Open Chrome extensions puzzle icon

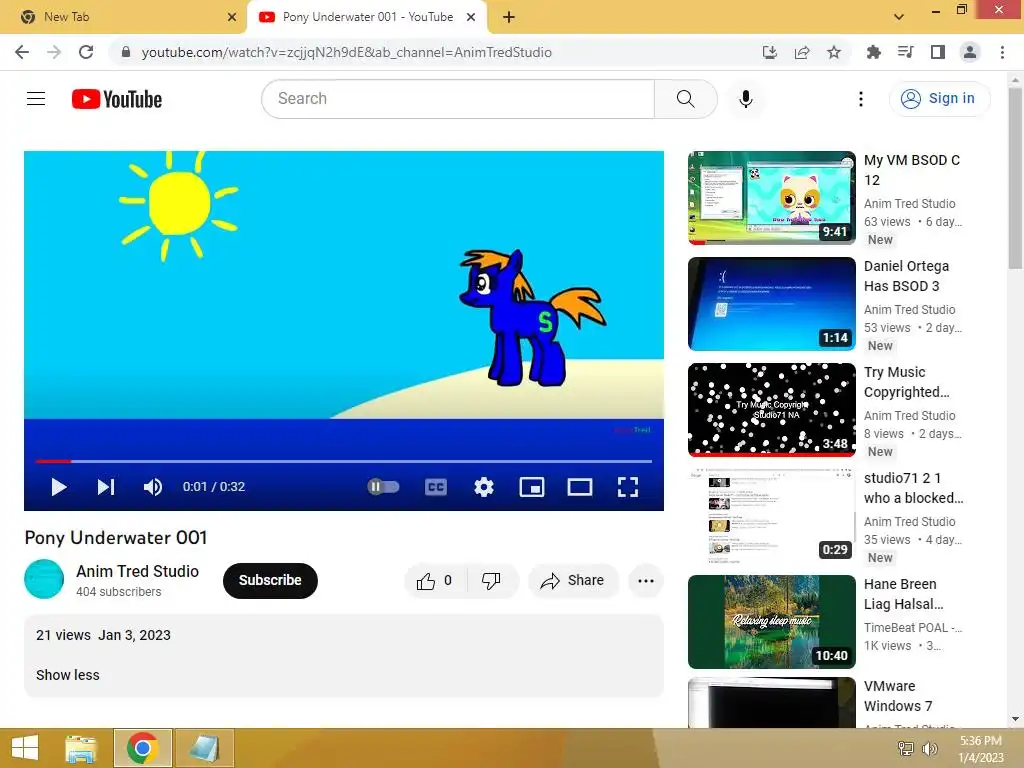click(x=873, y=52)
